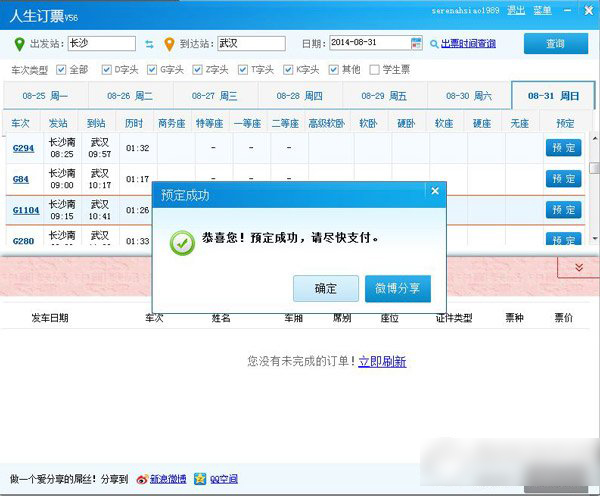Click the username serenahsiao1989
This screenshot has width=600, height=496.
[465, 11]
